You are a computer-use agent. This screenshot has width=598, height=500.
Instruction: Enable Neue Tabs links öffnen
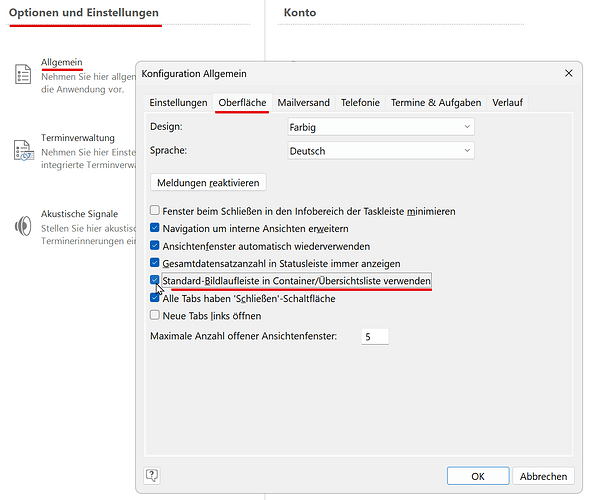coord(154,315)
